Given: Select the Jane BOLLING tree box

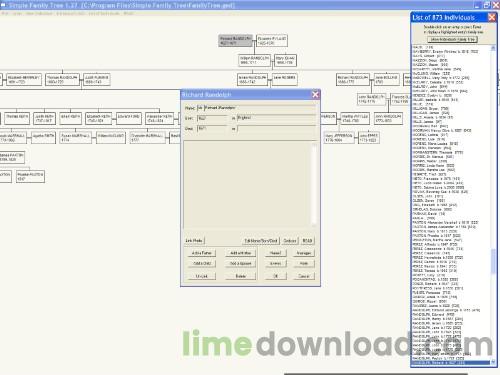Looking at the screenshot, I should (x=387, y=80).
